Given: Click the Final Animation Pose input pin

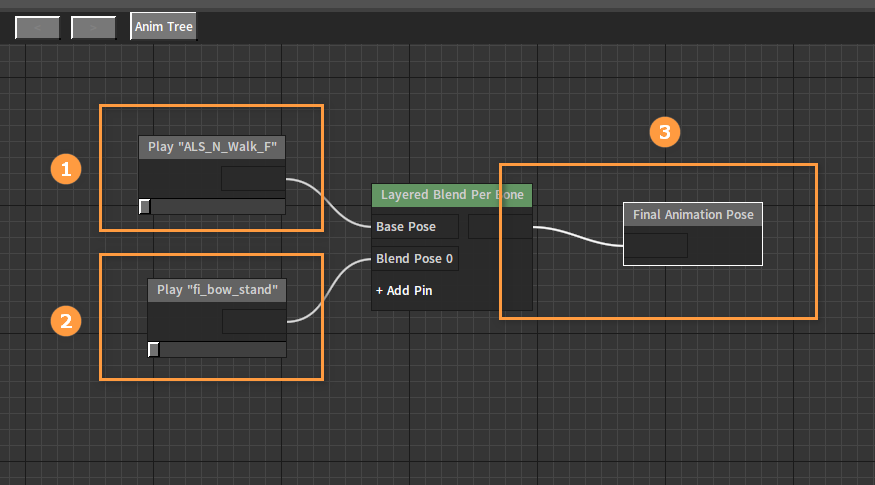Looking at the screenshot, I should point(656,245).
